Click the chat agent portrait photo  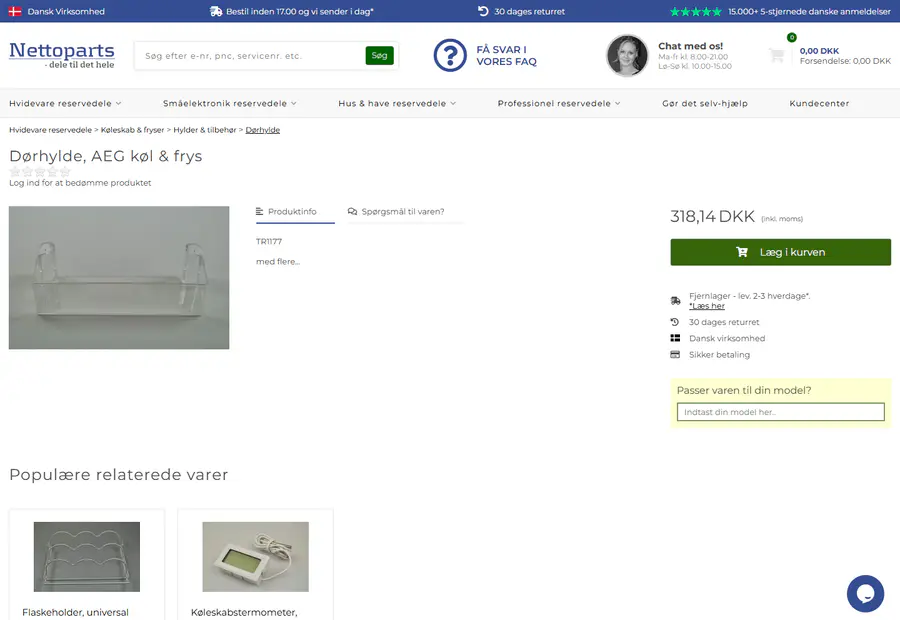point(627,56)
